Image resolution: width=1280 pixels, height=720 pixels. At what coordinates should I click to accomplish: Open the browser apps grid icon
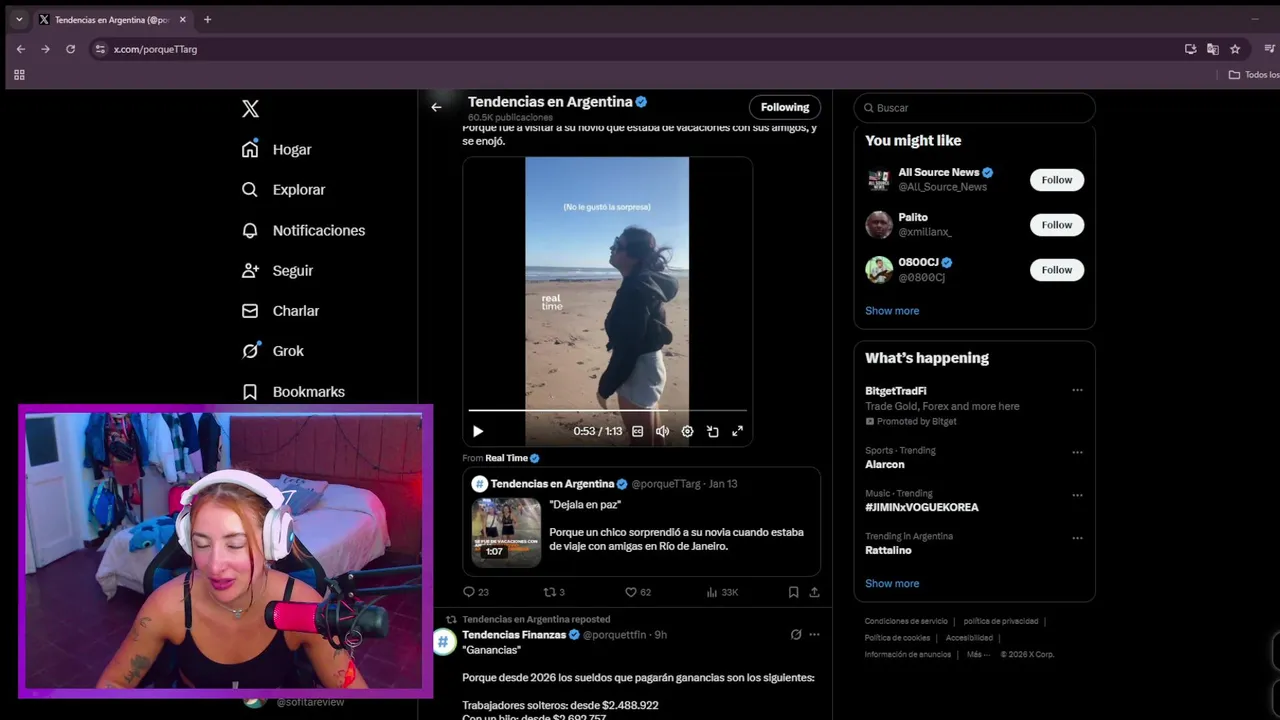point(19,75)
